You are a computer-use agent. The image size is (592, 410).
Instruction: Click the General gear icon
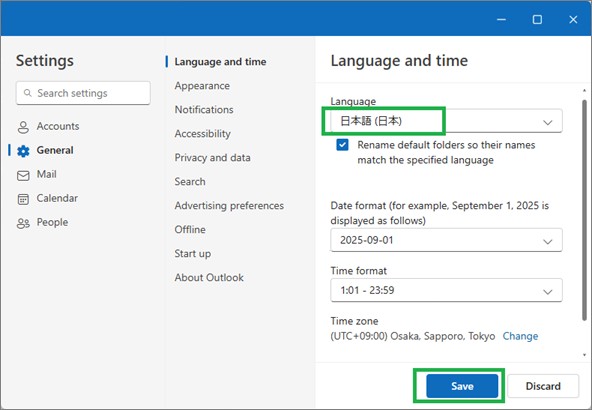[x=23, y=151]
